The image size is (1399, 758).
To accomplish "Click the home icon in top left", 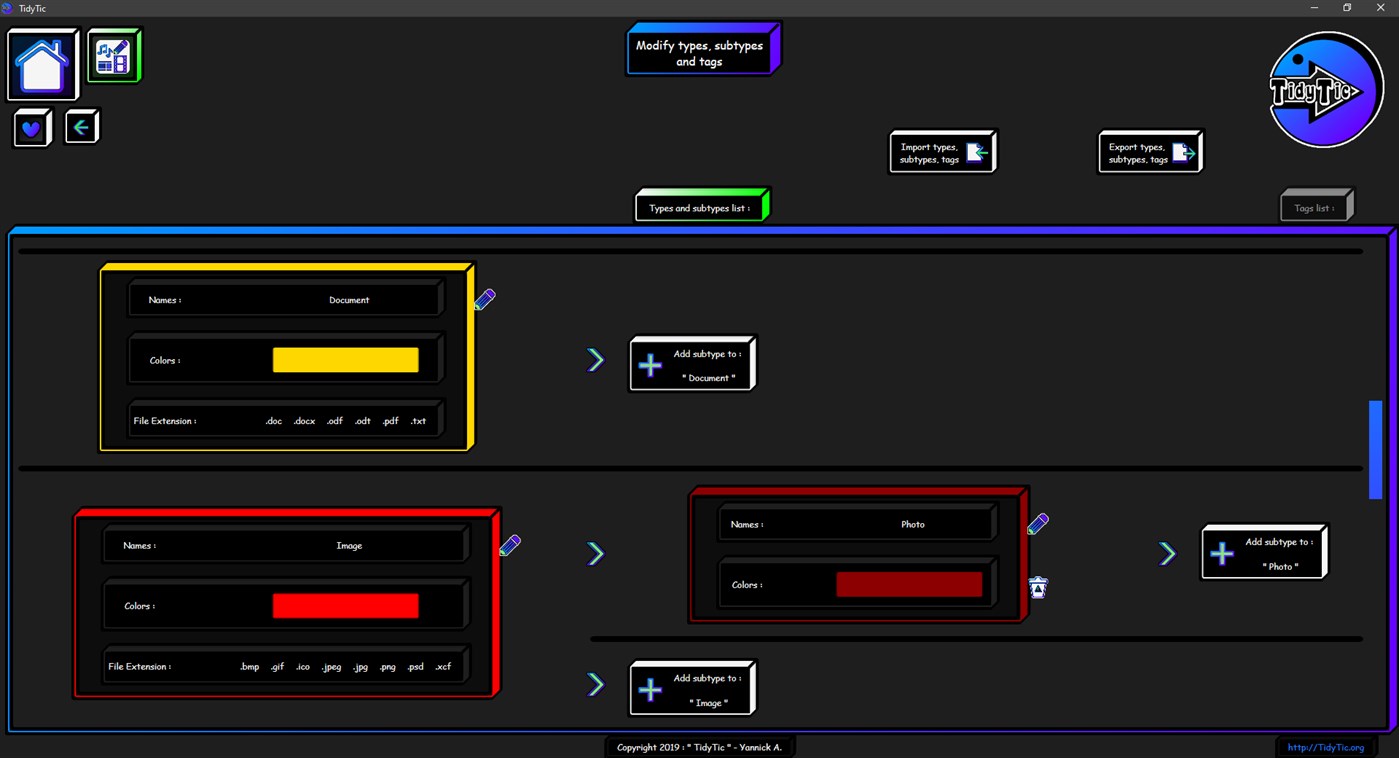I will pyautogui.click(x=42, y=63).
